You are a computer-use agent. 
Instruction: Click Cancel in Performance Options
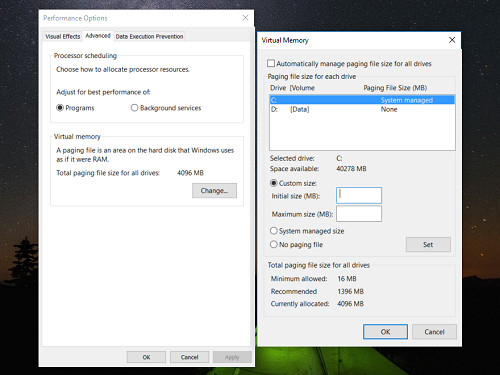click(x=189, y=357)
